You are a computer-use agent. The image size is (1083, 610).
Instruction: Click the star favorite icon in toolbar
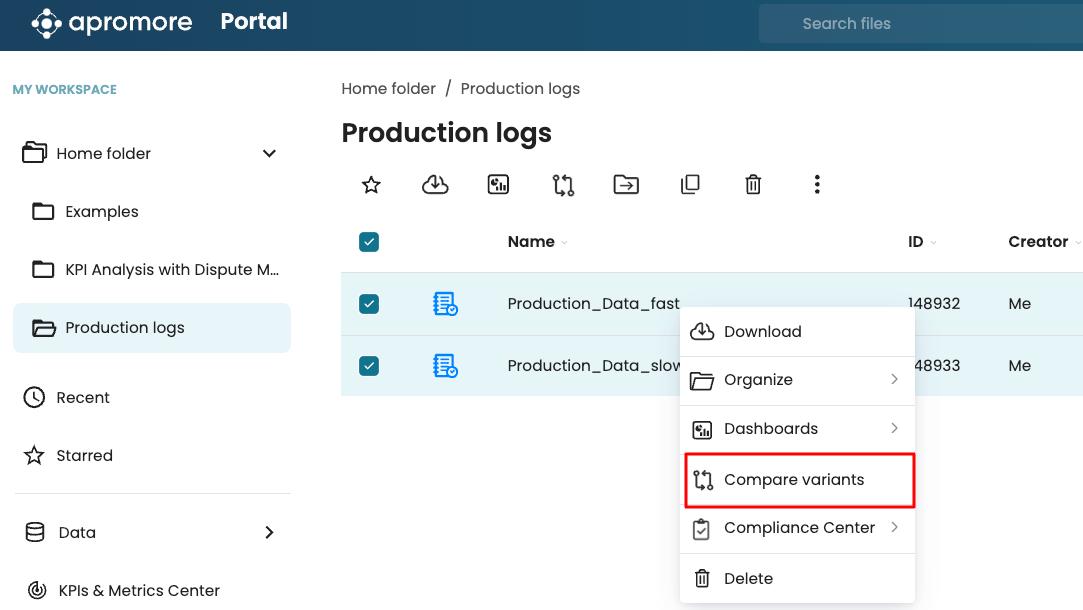[371, 185]
